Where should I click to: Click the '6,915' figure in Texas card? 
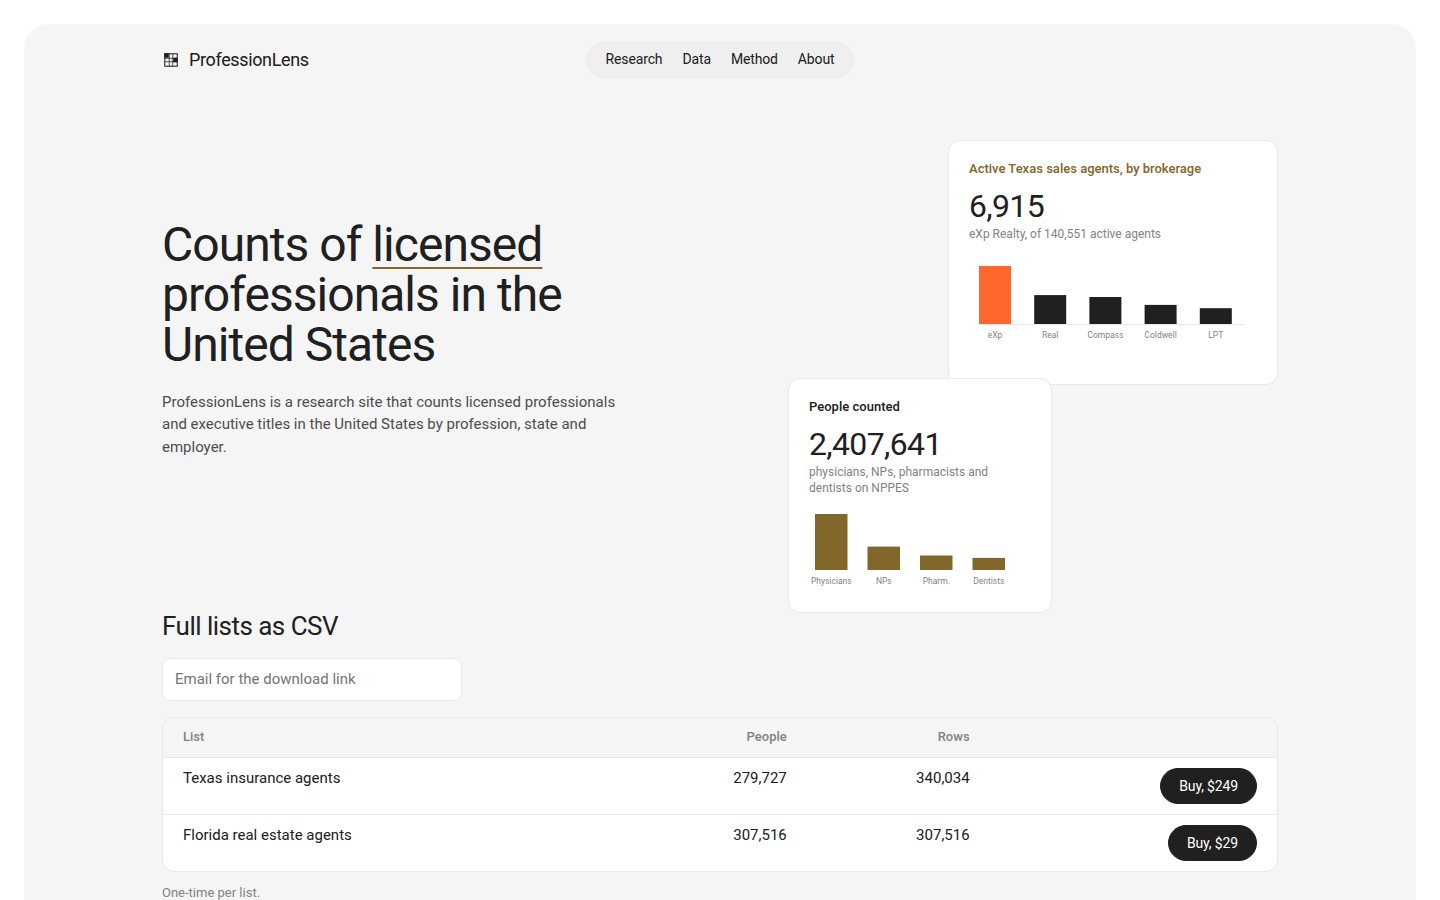click(x=1007, y=206)
